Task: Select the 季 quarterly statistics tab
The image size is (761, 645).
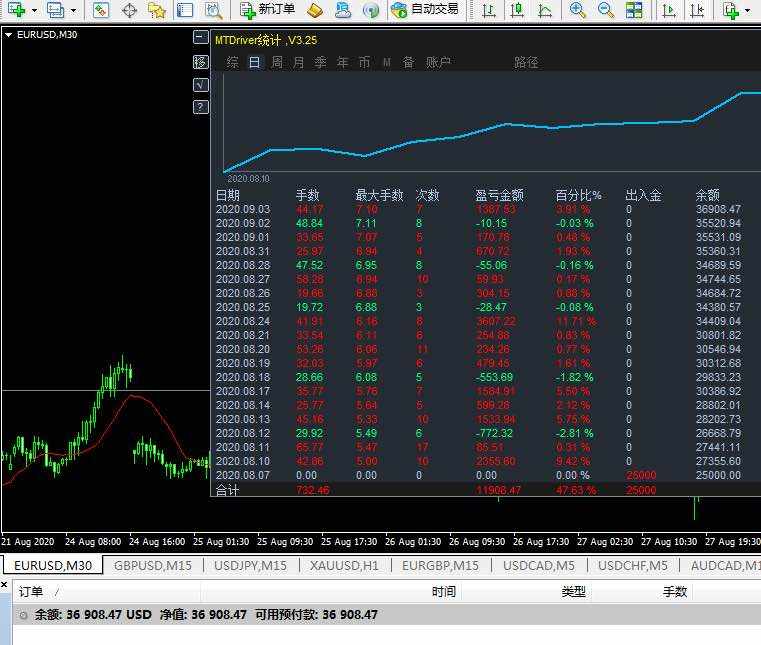Action: pos(320,62)
